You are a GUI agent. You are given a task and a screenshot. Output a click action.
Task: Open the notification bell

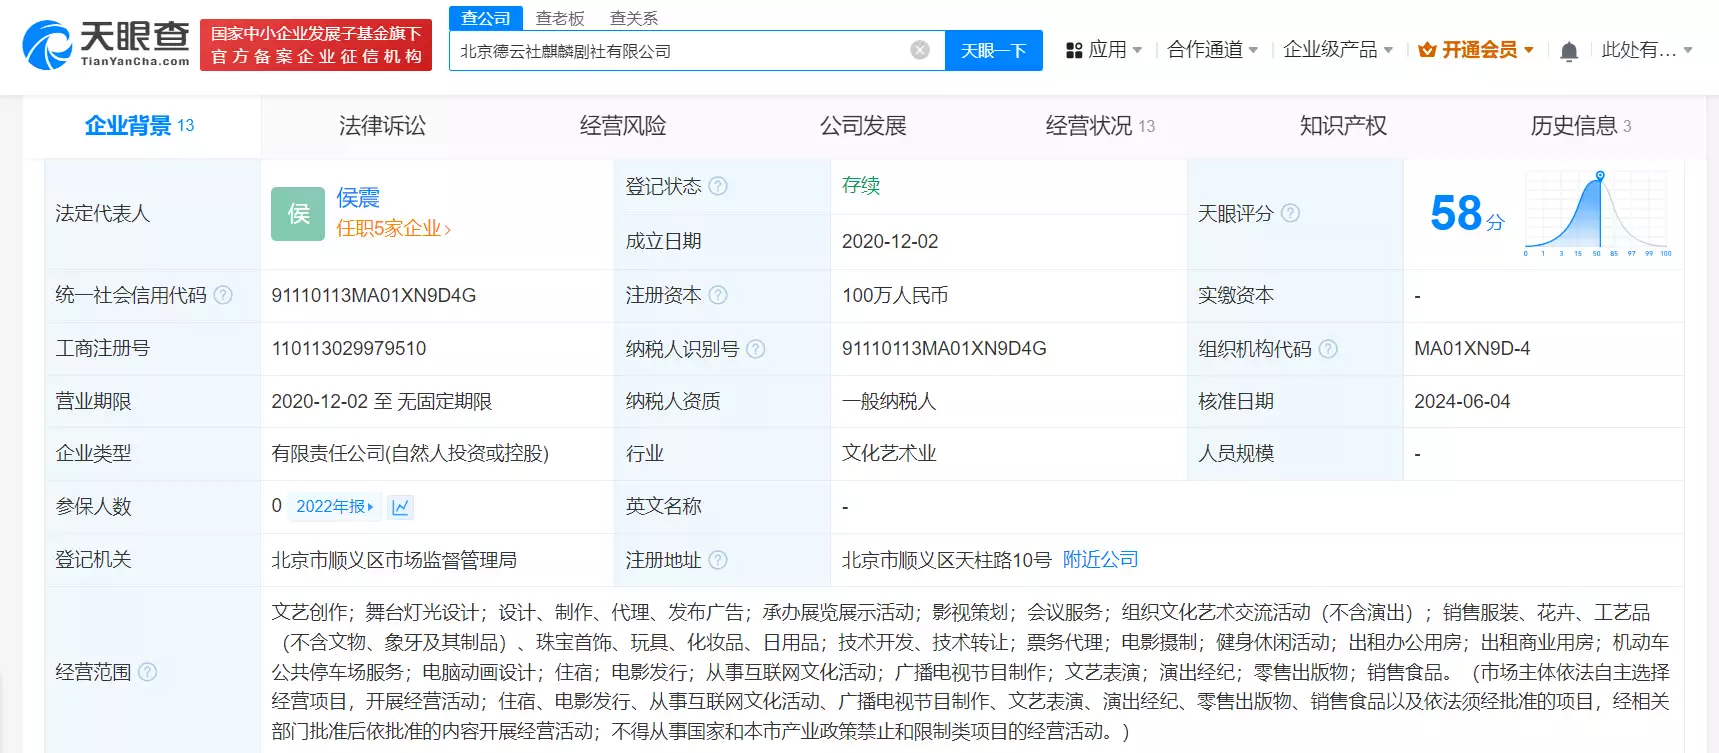tap(1569, 51)
